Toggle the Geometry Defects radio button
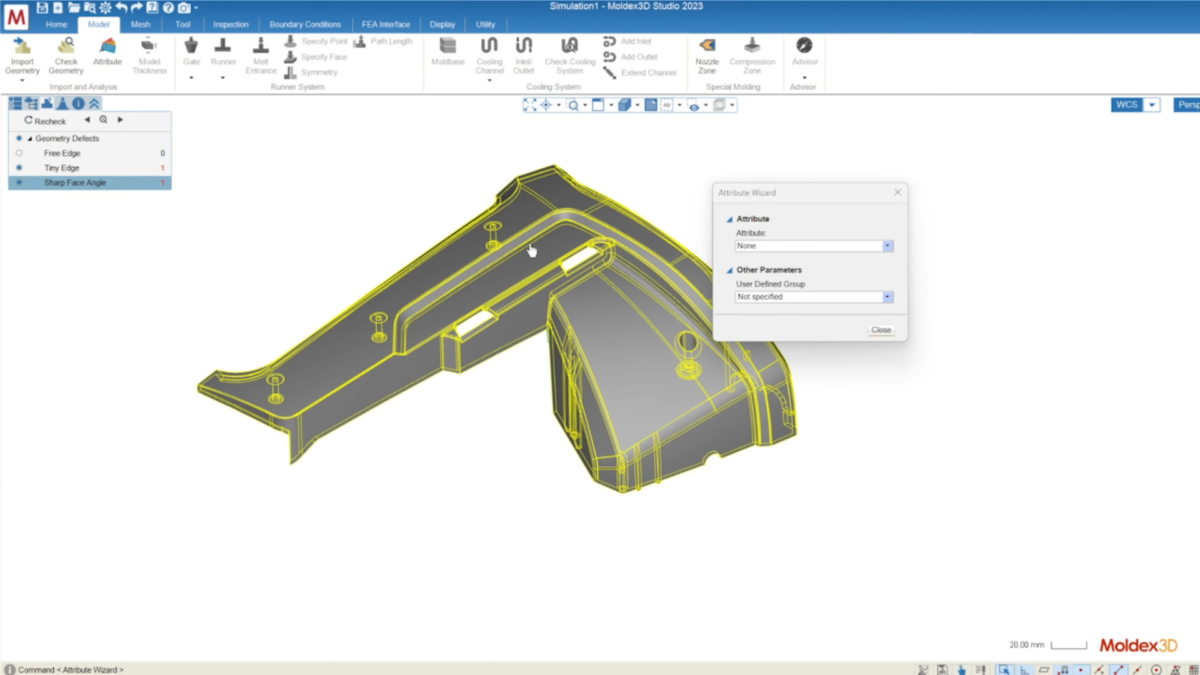Screen dimensions: 1200x675 (19, 138)
